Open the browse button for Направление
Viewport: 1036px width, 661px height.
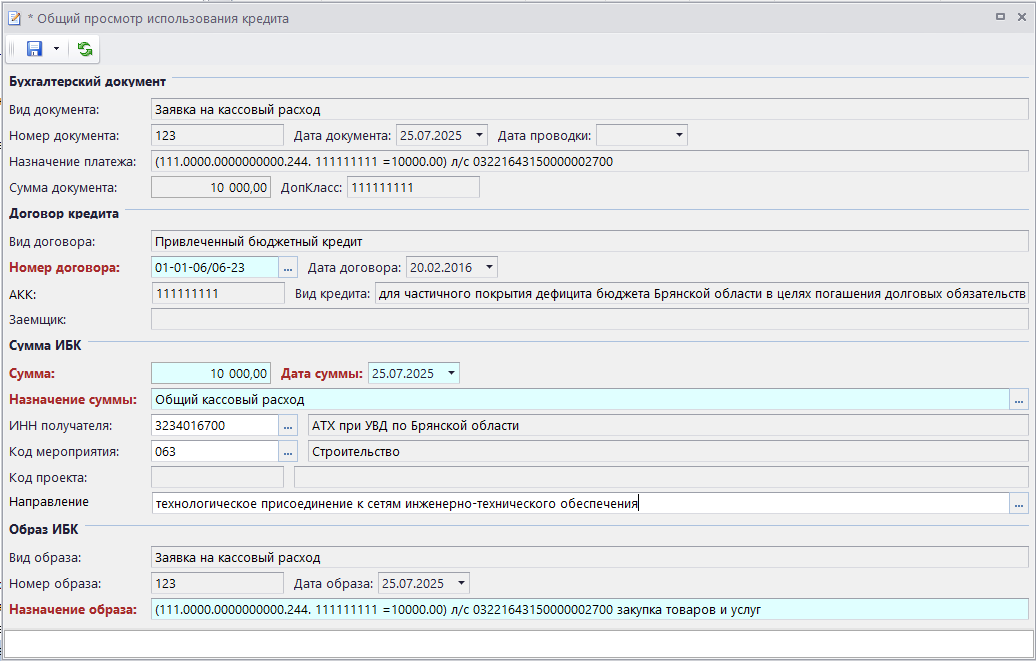coord(1019,504)
